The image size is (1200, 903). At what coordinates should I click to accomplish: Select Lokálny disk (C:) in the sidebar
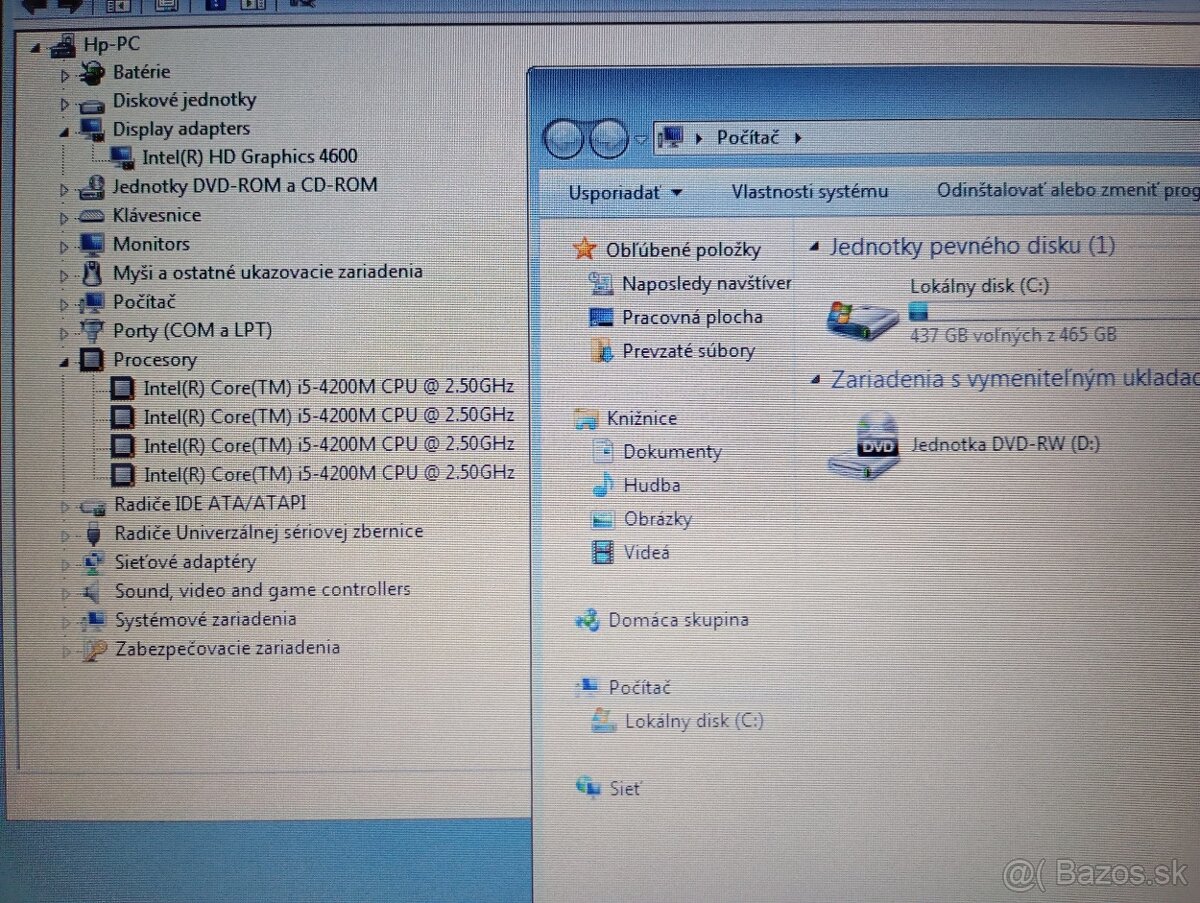tap(694, 721)
